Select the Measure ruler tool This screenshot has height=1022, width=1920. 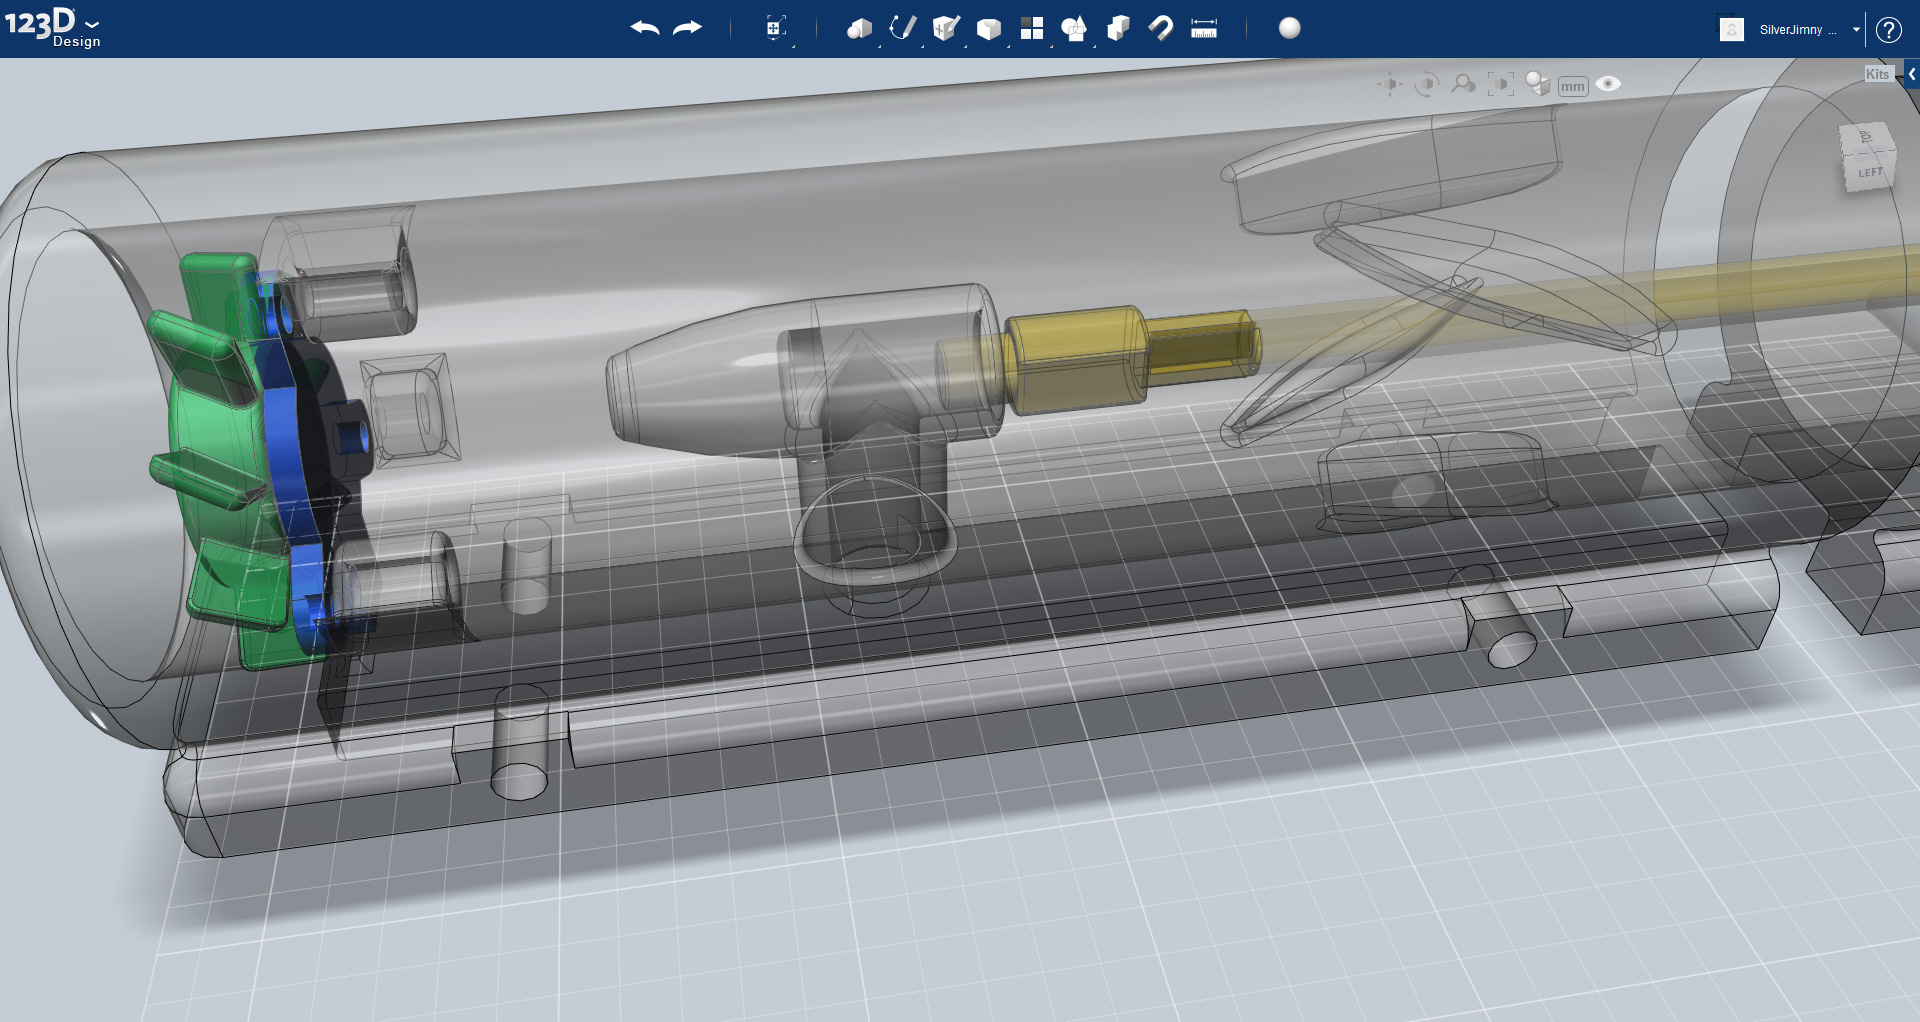click(x=1204, y=28)
